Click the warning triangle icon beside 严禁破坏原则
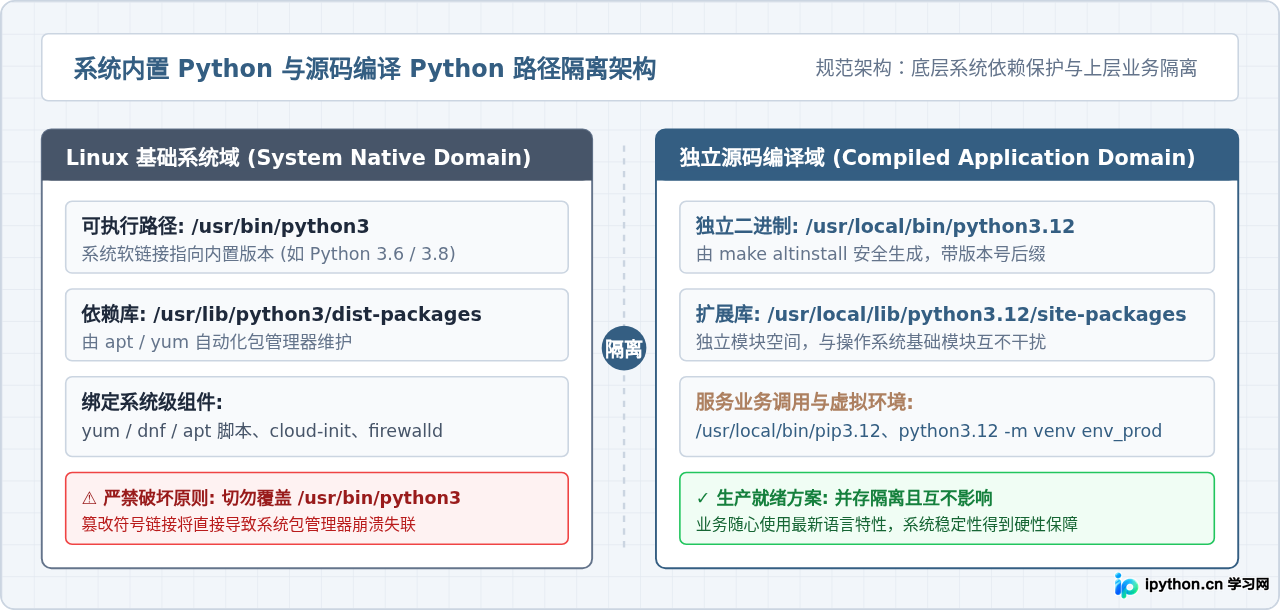The width and height of the screenshot is (1280, 610). (89, 498)
